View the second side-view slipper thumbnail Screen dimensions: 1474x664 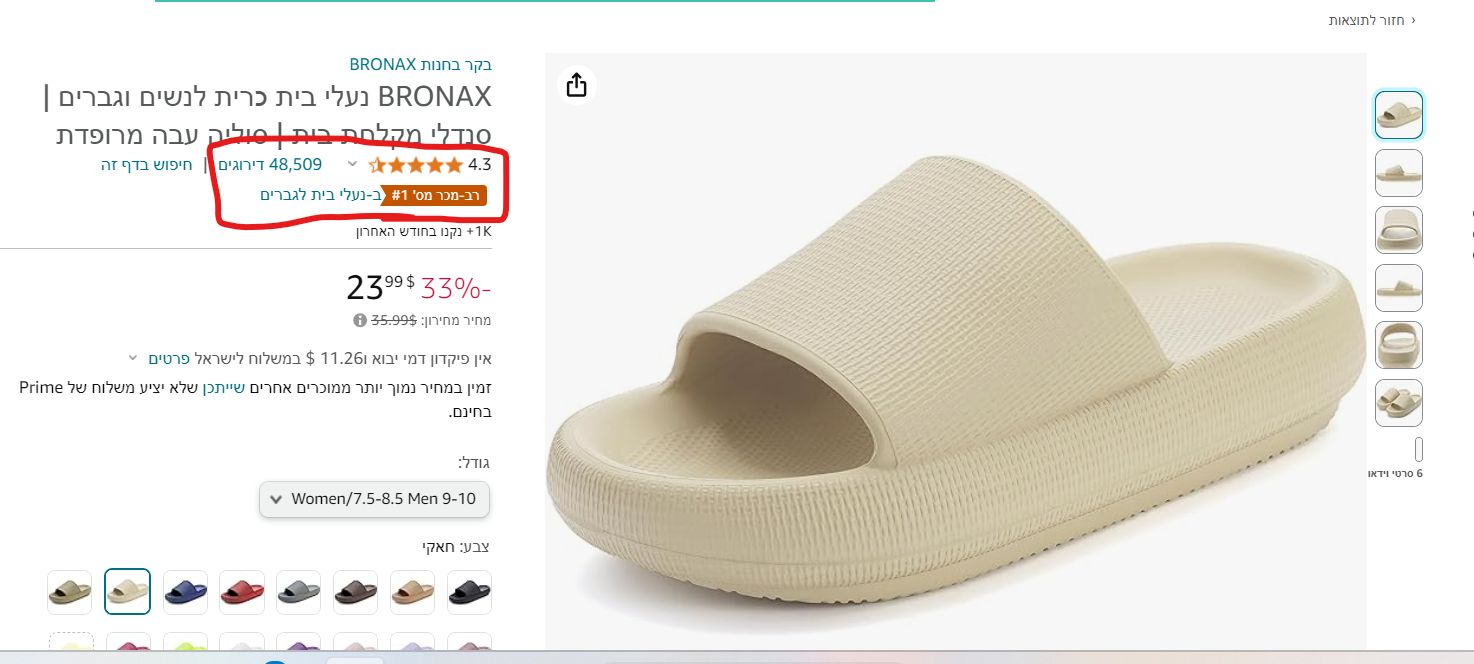pyautogui.click(x=1398, y=288)
